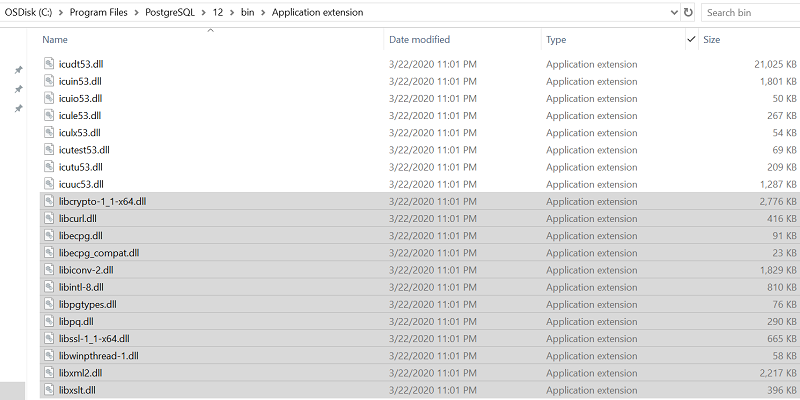Click the iculx53.dll file icon
The image size is (800, 400).
[x=48, y=132]
